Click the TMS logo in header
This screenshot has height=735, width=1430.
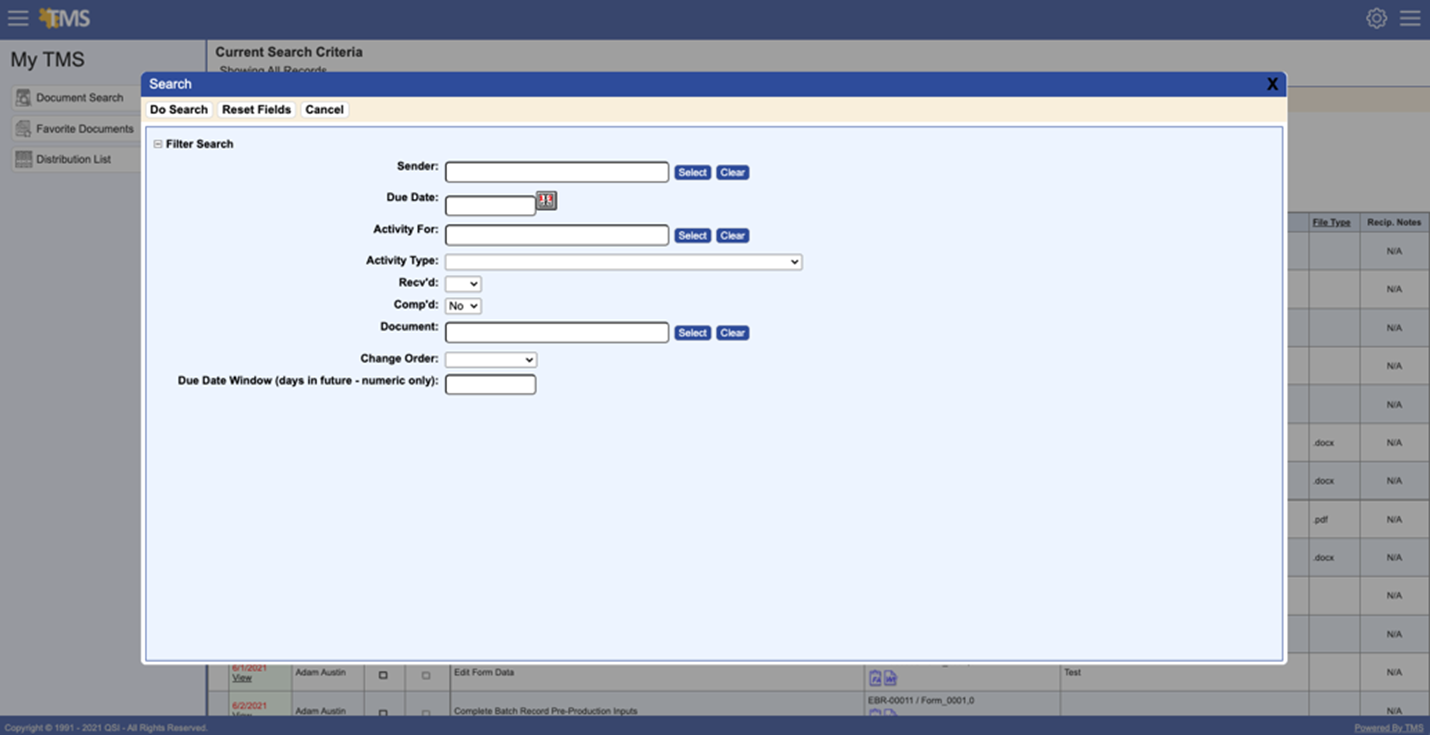(x=64, y=18)
